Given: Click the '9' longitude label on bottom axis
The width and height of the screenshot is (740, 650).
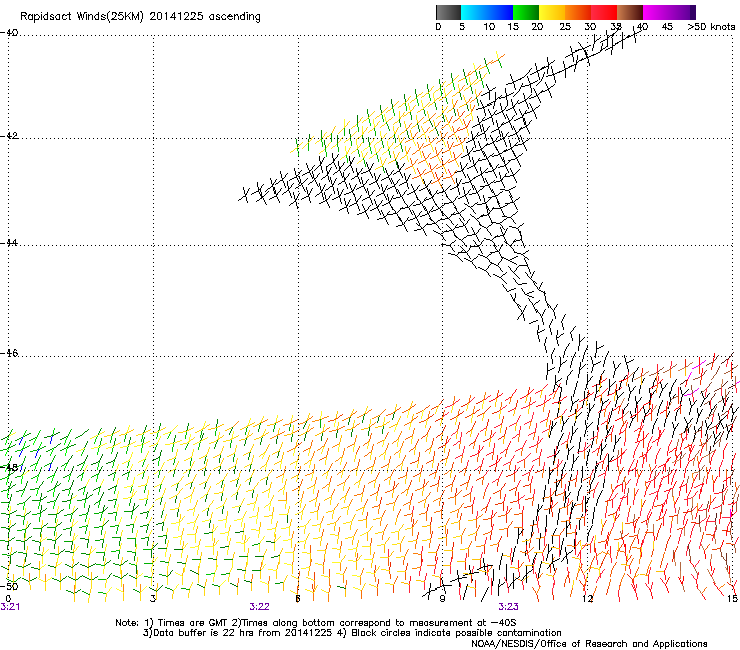Looking at the screenshot, I should (x=442, y=599).
